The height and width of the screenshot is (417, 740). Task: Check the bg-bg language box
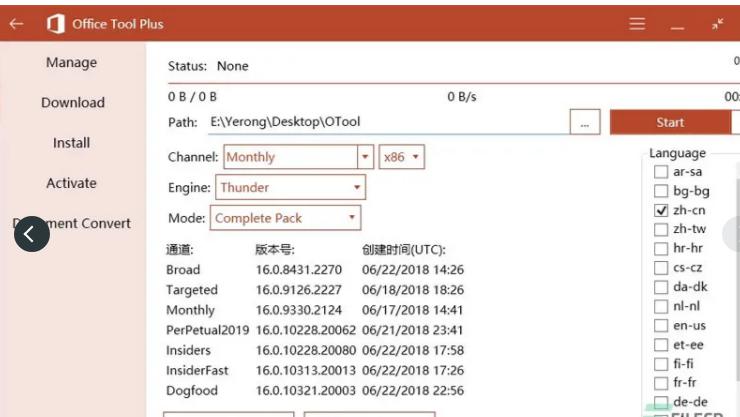pos(661,191)
